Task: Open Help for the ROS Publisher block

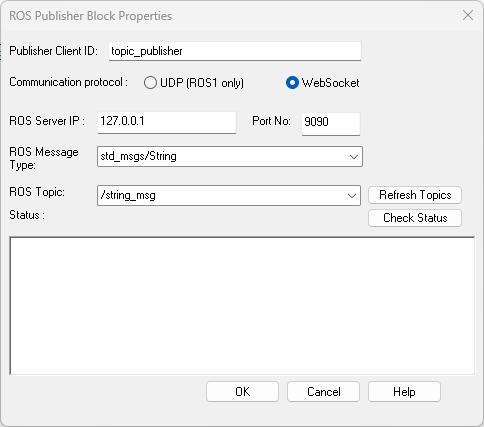Action: pyautogui.click(x=404, y=392)
